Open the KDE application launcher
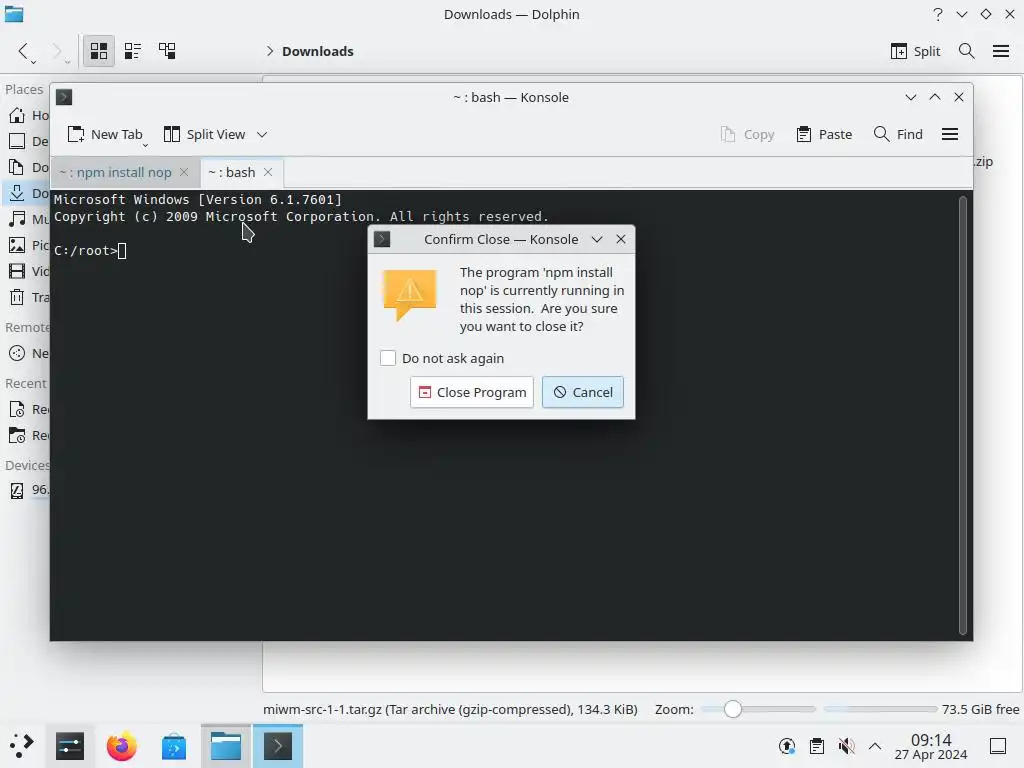This screenshot has width=1024, height=768. (22, 746)
